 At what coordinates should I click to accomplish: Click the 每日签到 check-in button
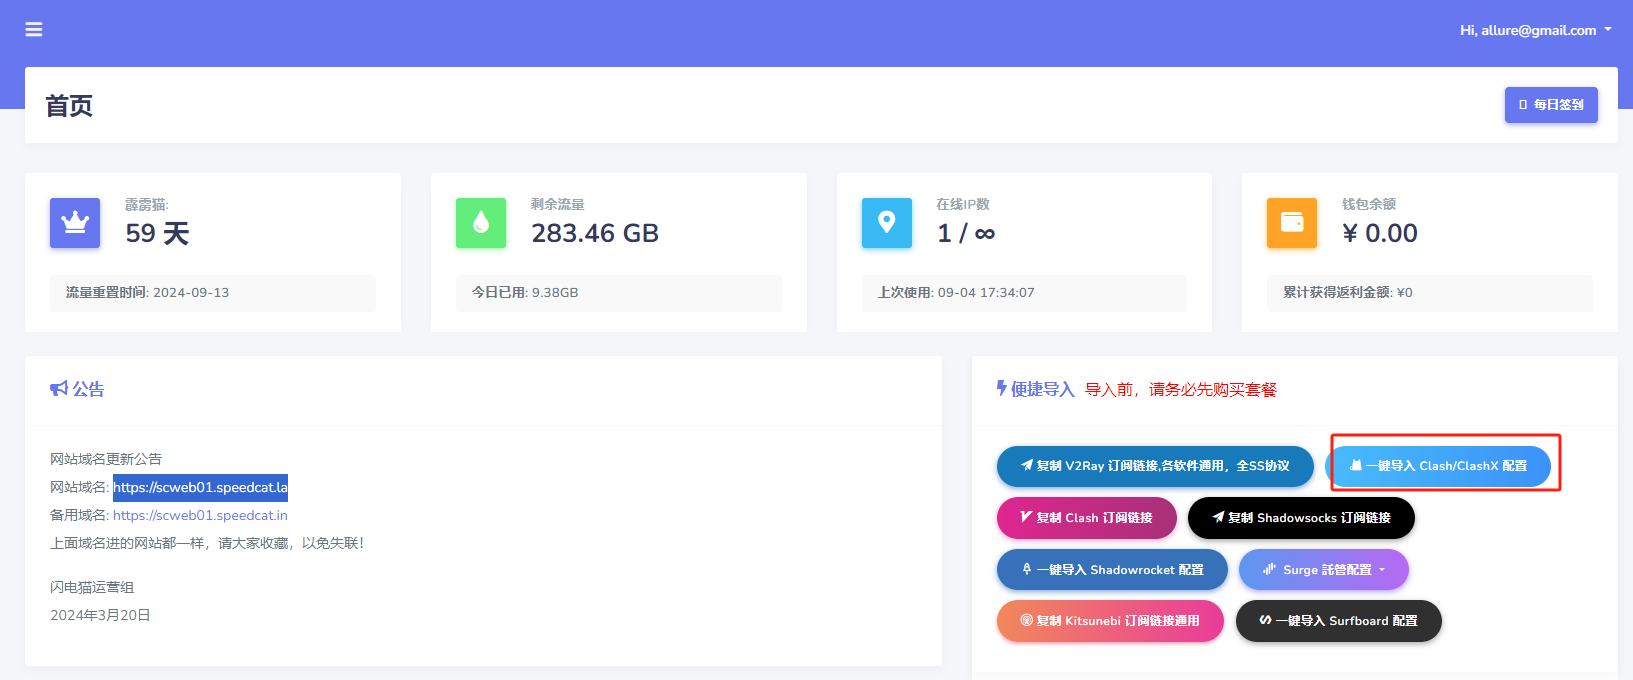1550,105
